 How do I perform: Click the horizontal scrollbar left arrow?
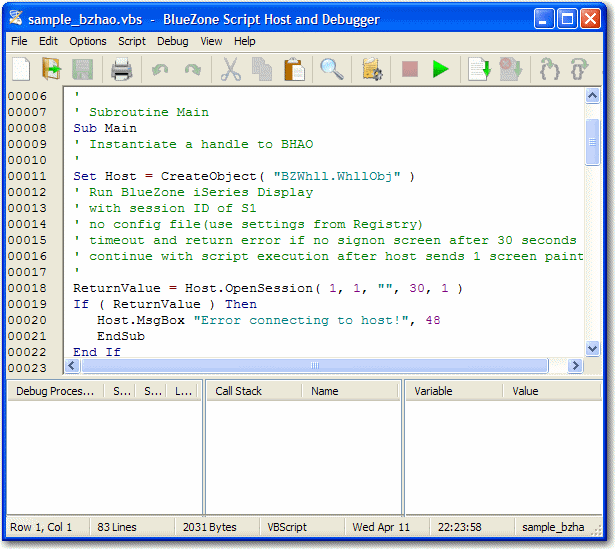coord(72,365)
